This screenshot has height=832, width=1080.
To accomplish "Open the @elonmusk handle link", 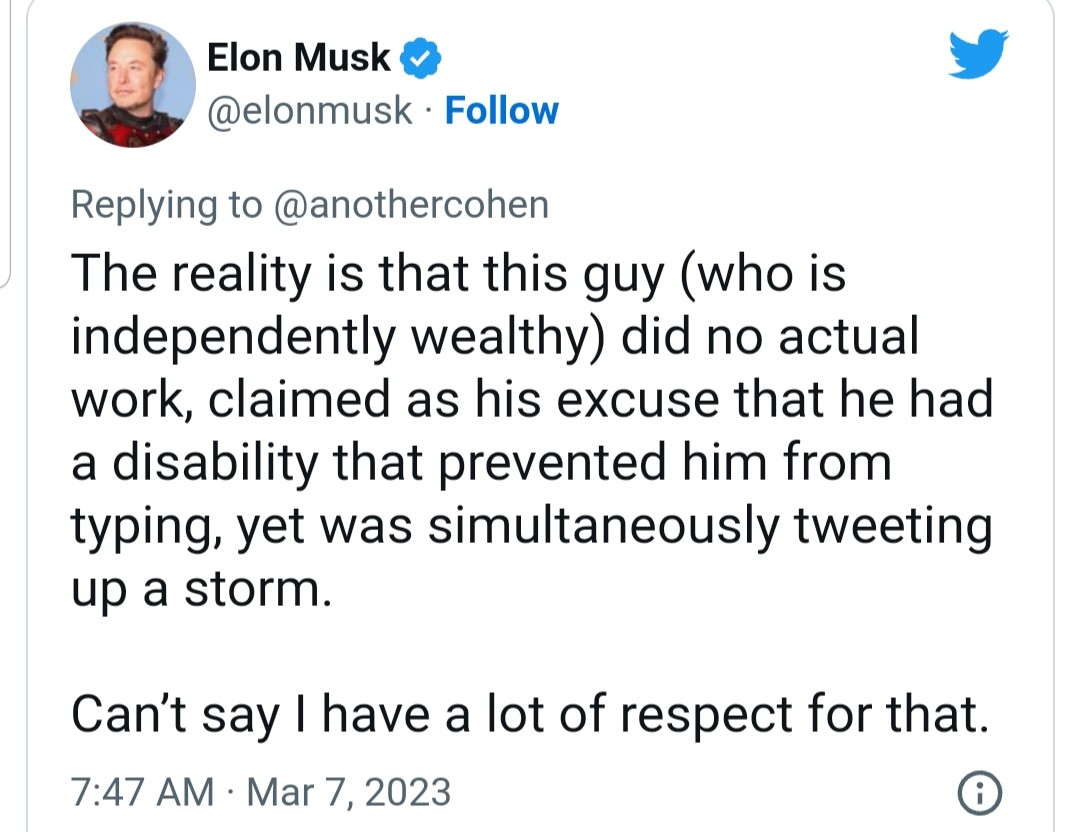I will pos(308,110).
